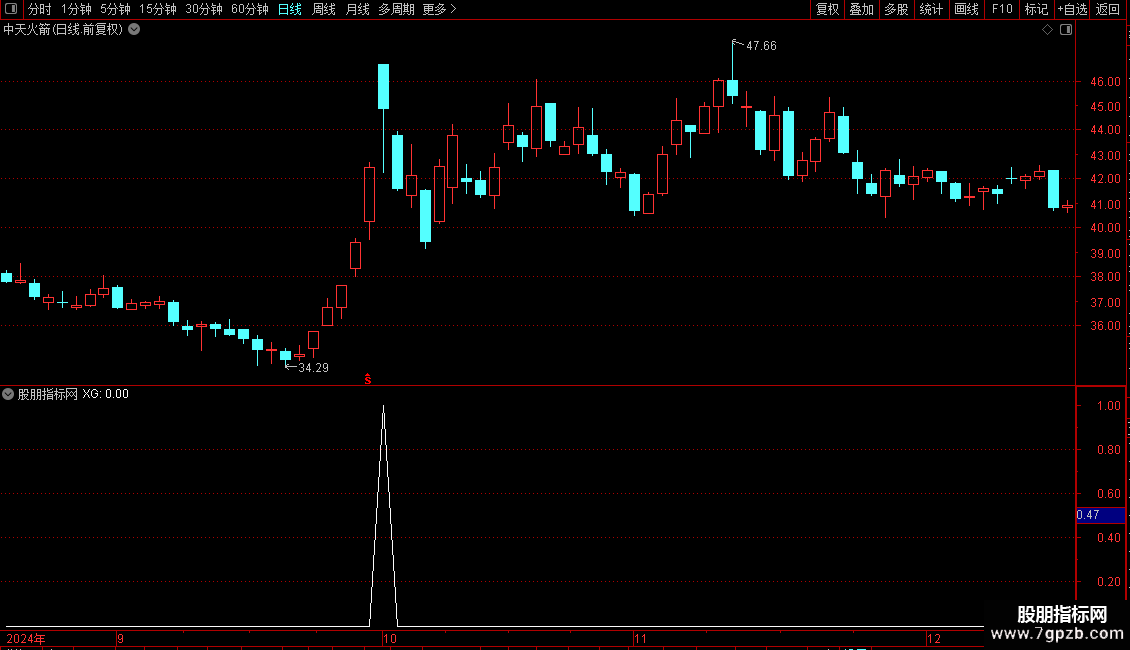Click the 标记 mark button
The width and height of the screenshot is (1130, 650).
pos(1036,9)
